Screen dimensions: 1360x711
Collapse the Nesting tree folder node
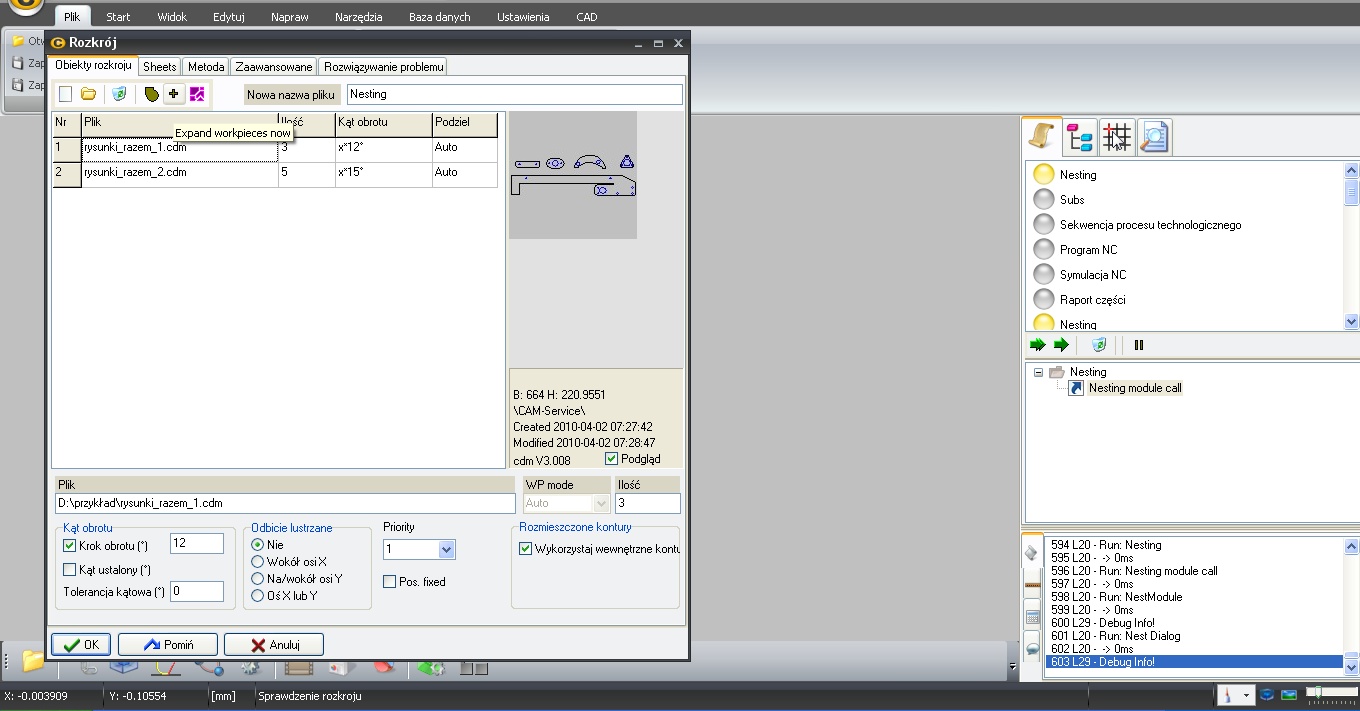[1038, 372]
